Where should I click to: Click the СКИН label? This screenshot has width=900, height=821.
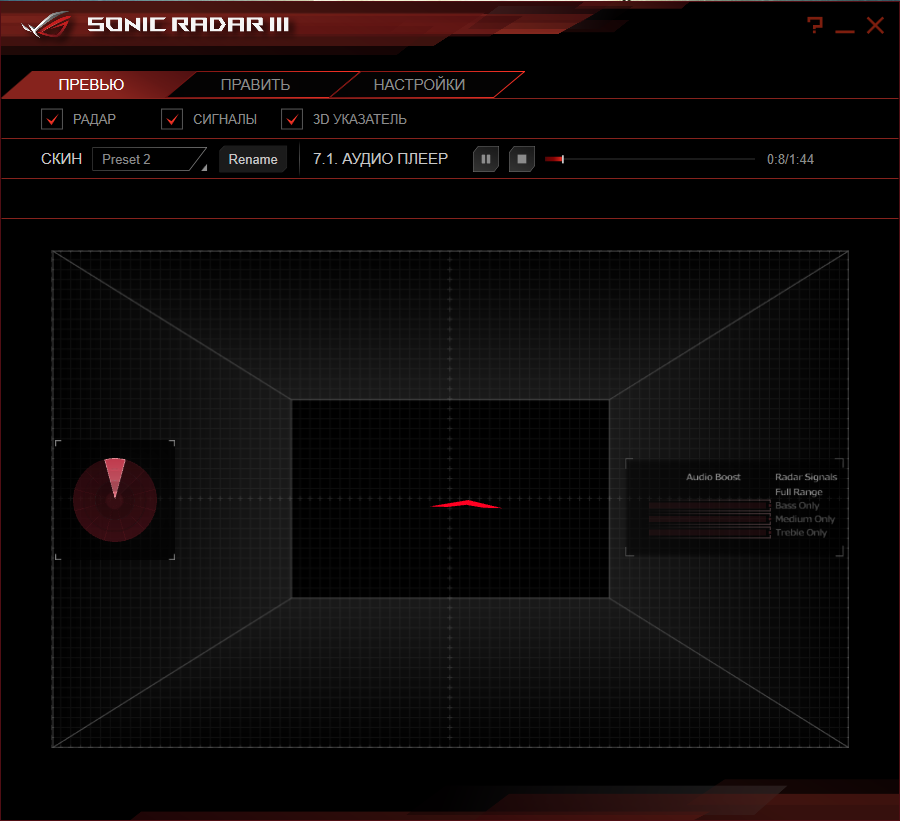(61, 159)
